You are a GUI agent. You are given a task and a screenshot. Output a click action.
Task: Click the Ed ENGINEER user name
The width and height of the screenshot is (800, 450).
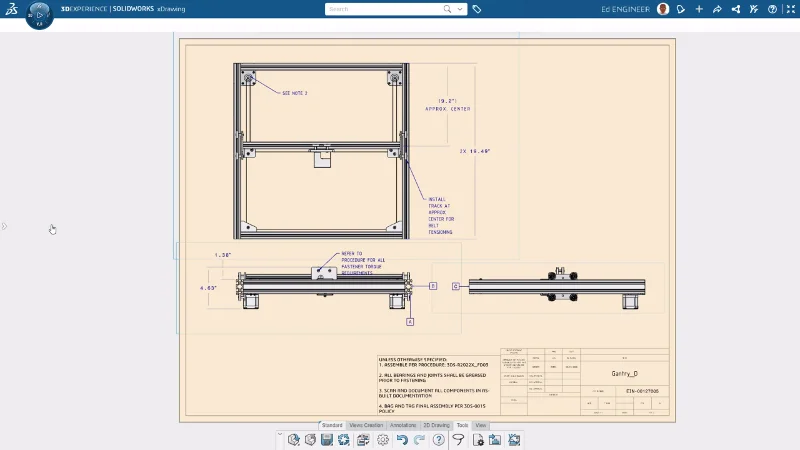(x=626, y=9)
